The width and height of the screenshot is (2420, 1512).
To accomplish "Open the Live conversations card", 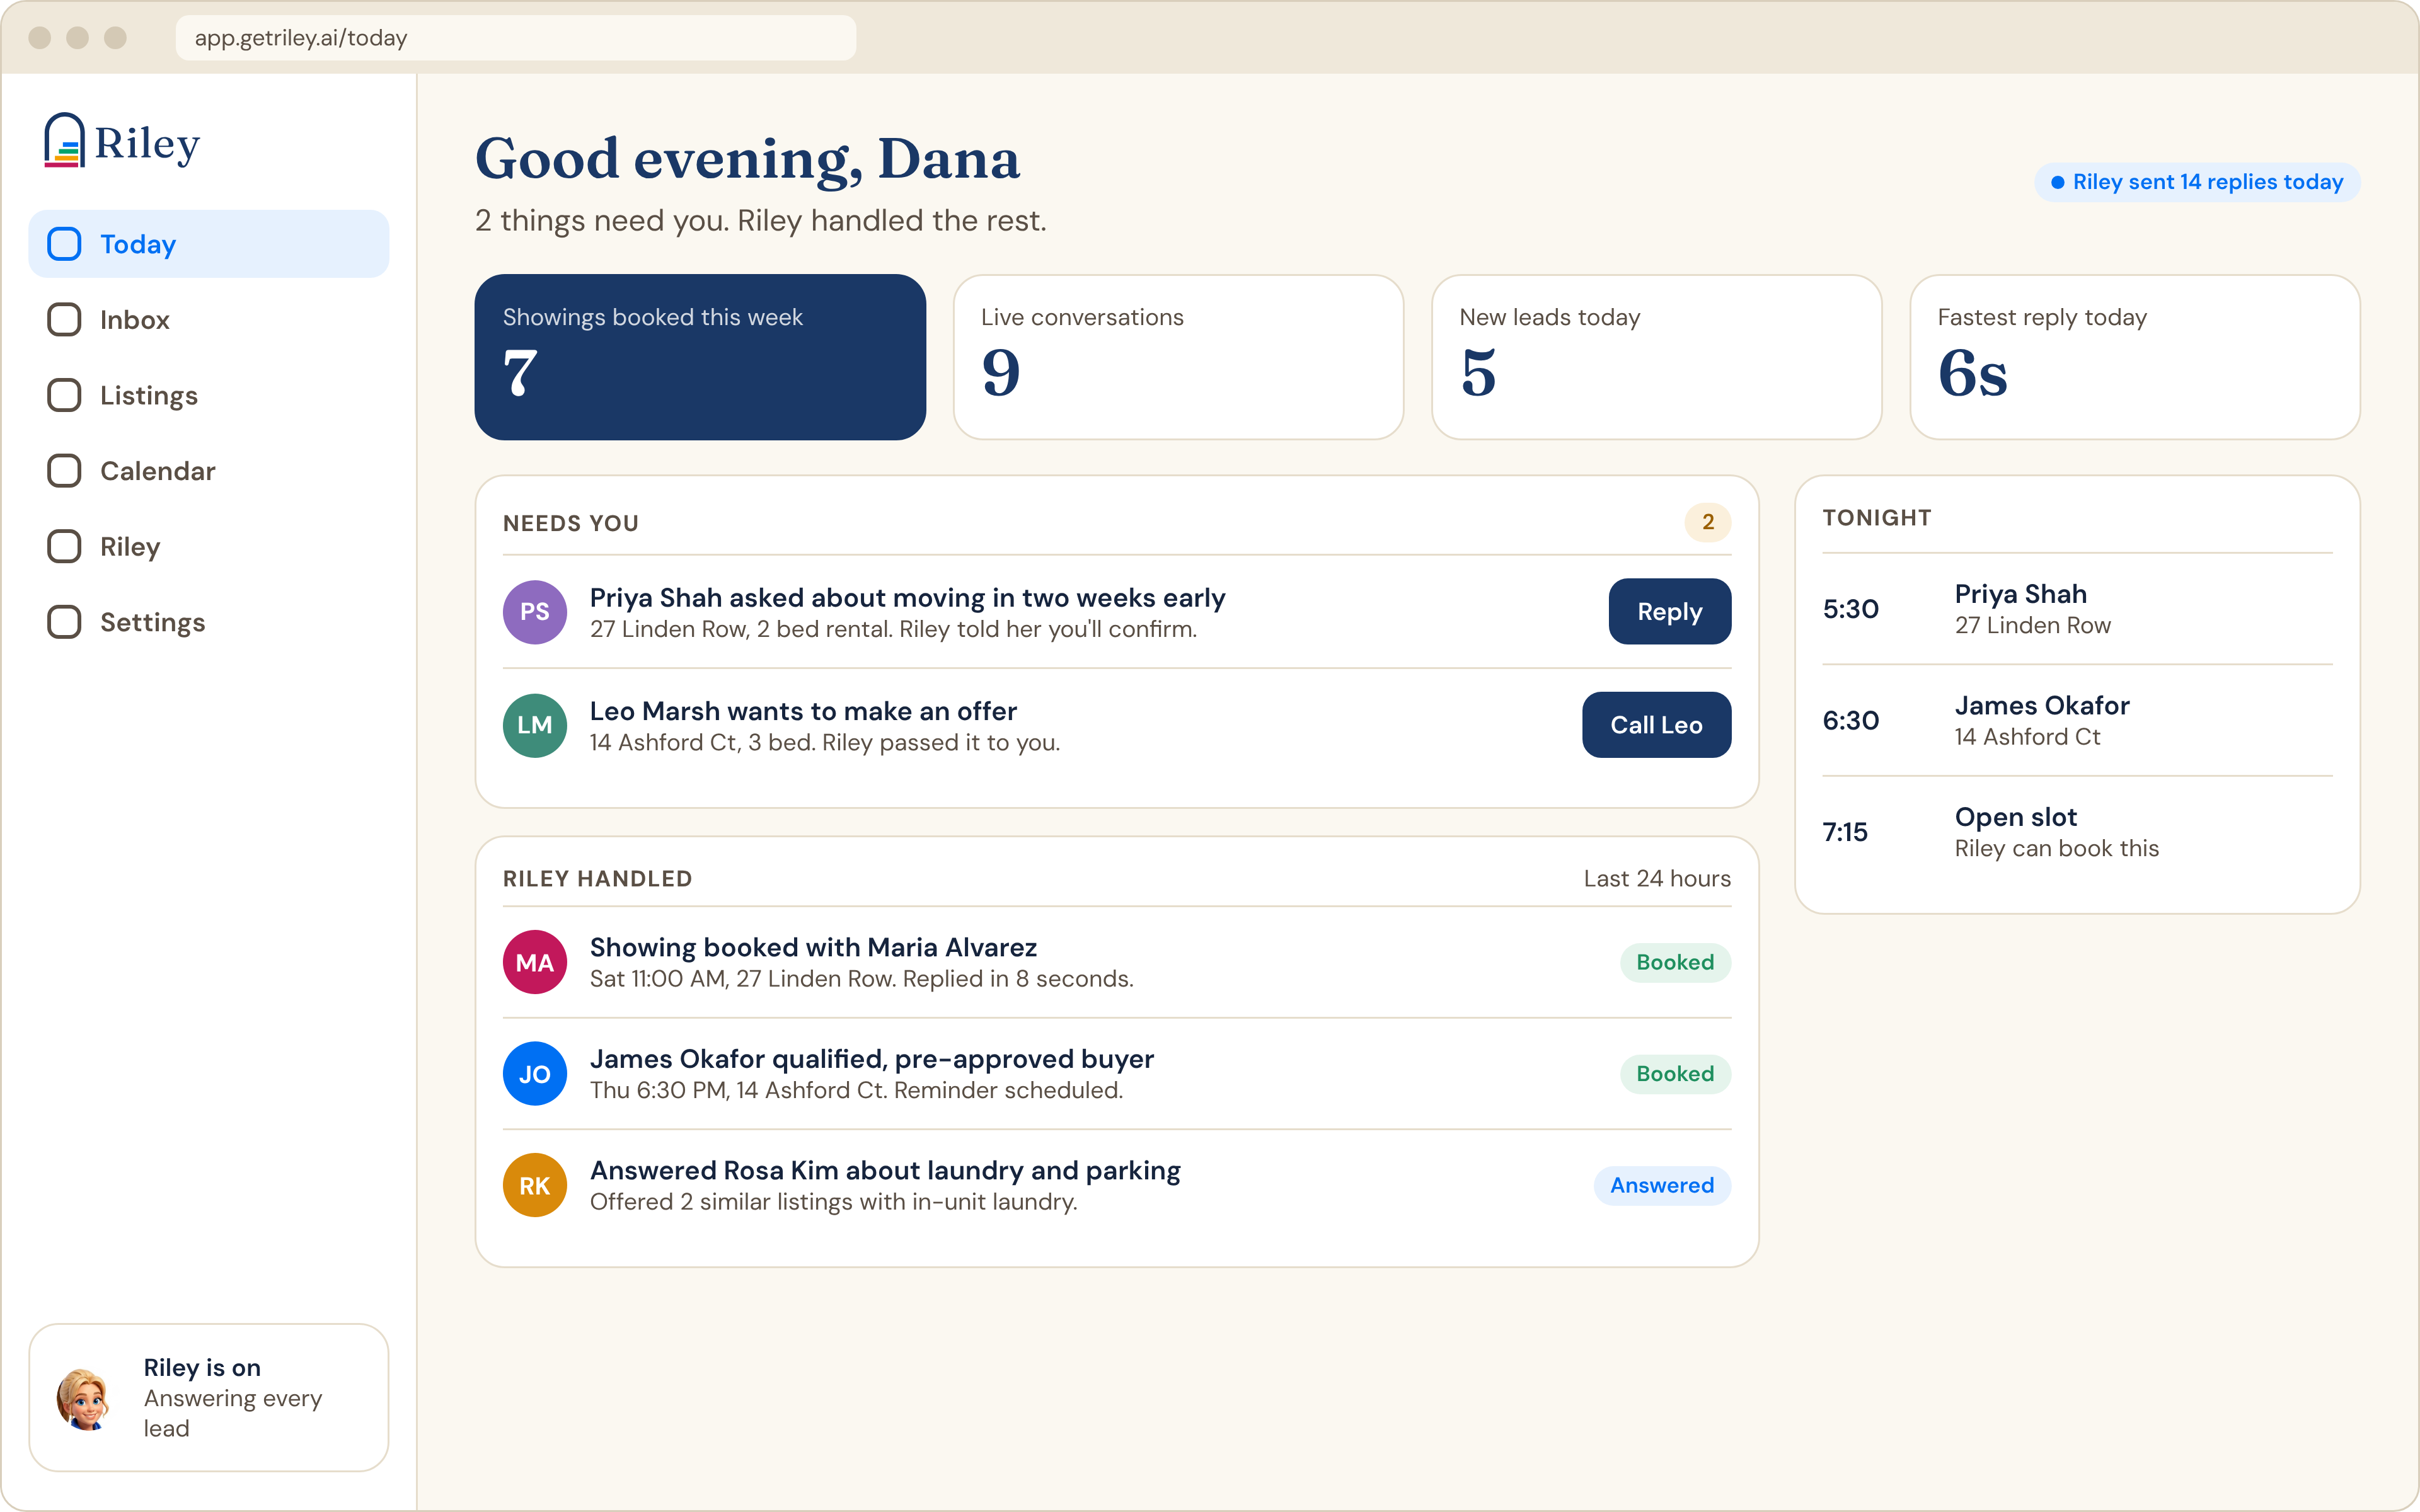I will [x=1179, y=357].
